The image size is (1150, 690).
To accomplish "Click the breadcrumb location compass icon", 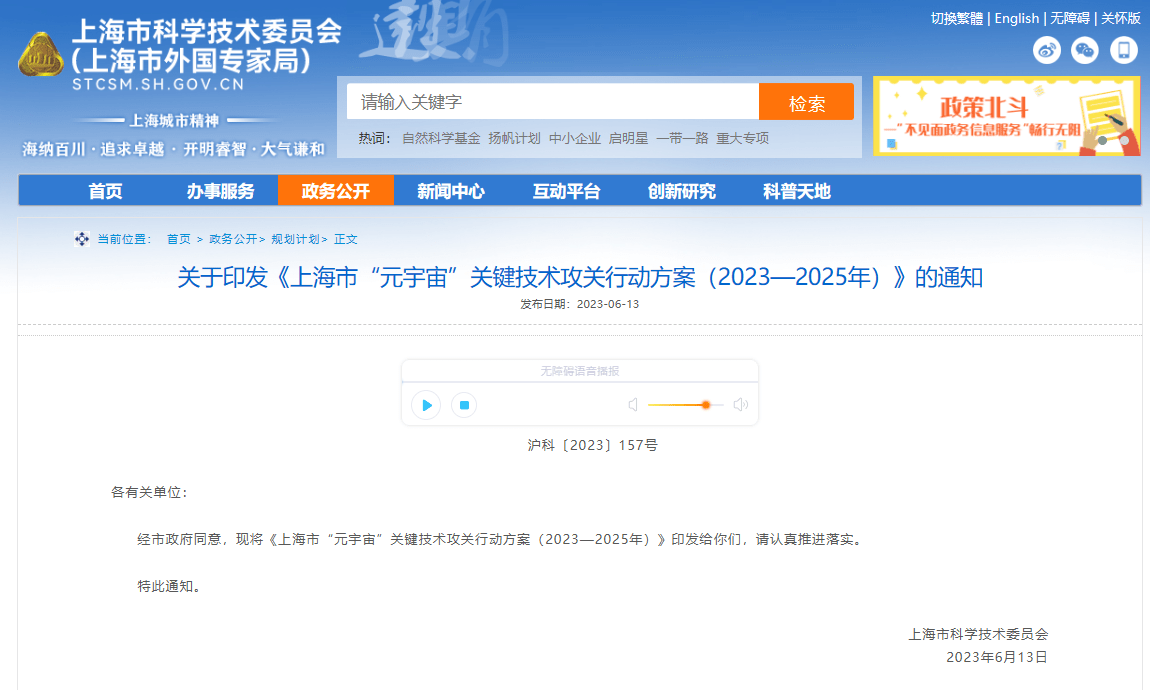I will (x=81, y=238).
